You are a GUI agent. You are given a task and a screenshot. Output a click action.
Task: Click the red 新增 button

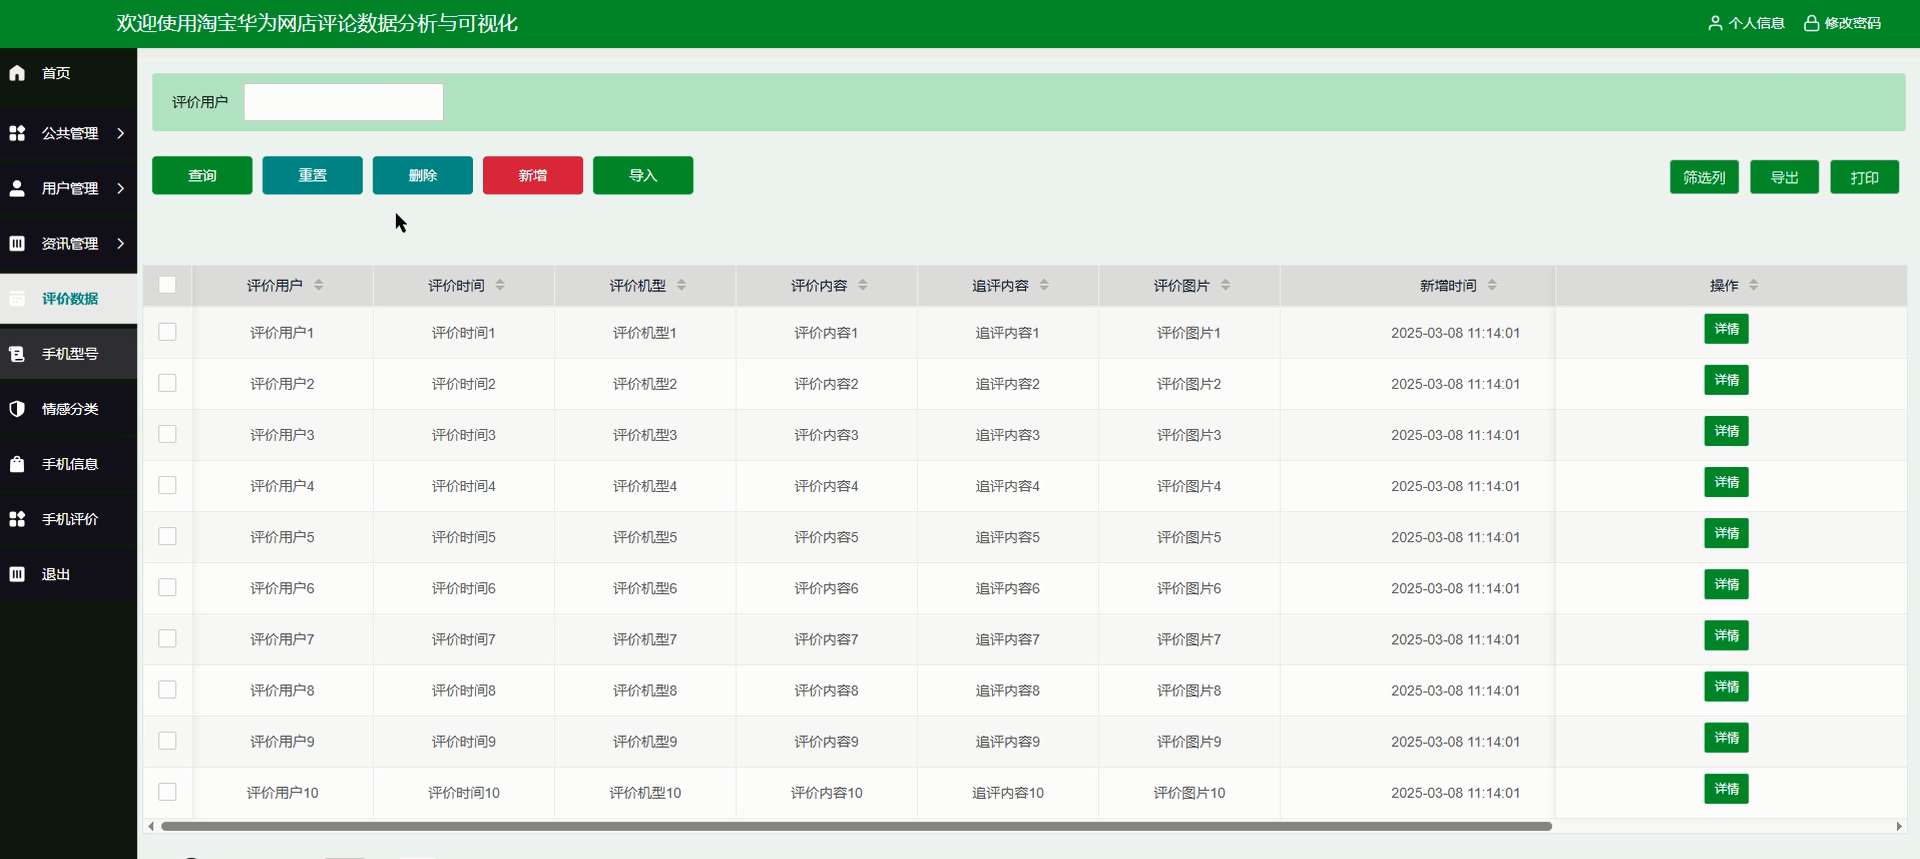[532, 175]
